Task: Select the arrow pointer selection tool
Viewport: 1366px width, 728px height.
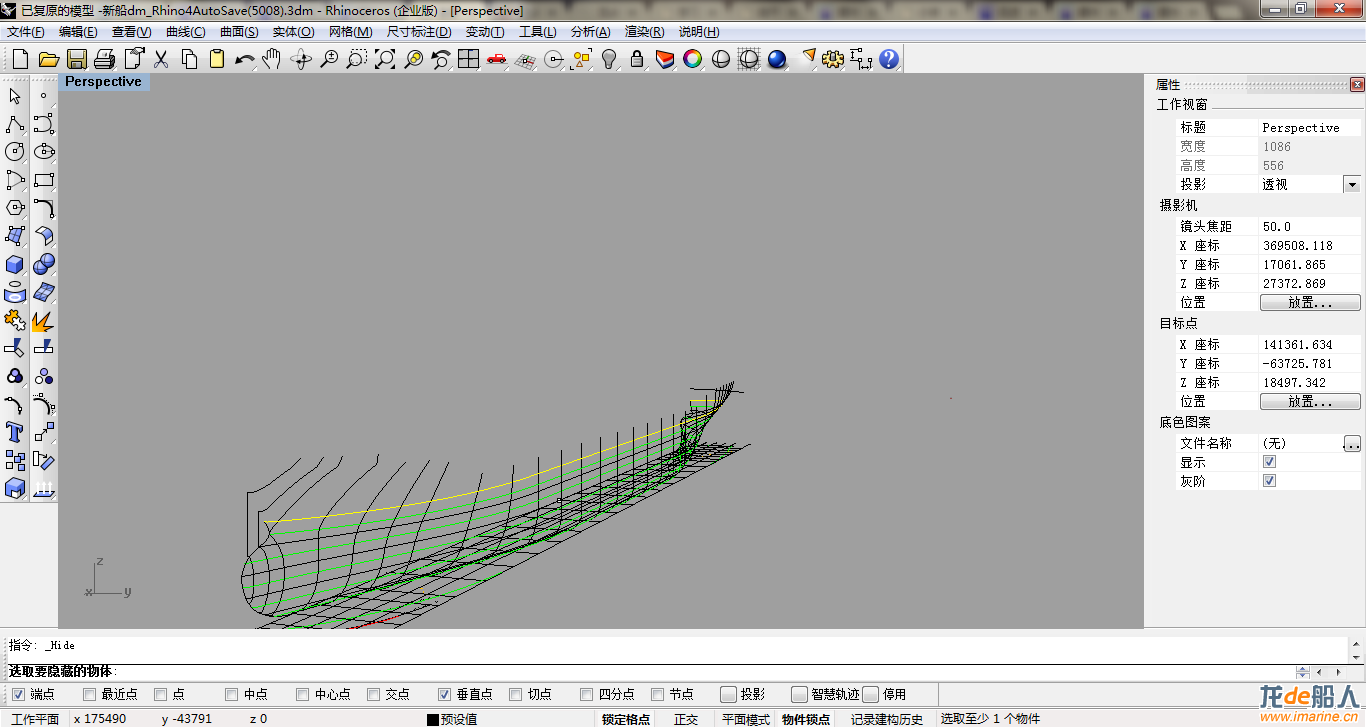Action: click(x=15, y=96)
